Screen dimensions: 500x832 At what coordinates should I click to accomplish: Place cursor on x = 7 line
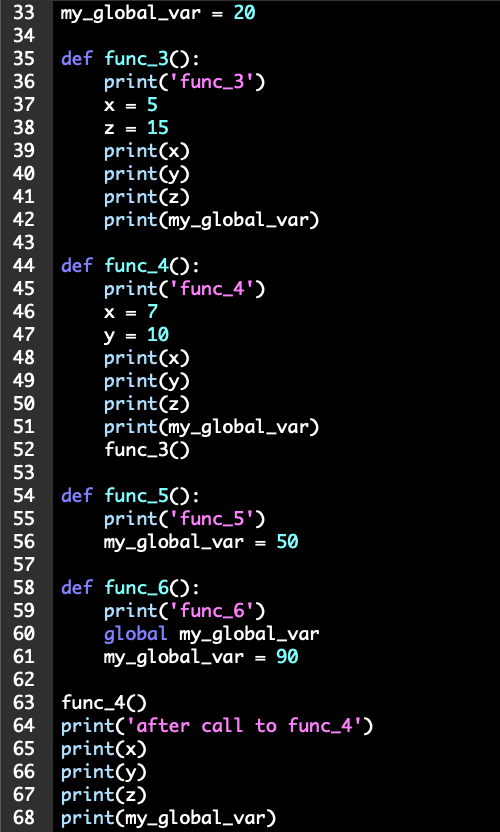coord(131,311)
